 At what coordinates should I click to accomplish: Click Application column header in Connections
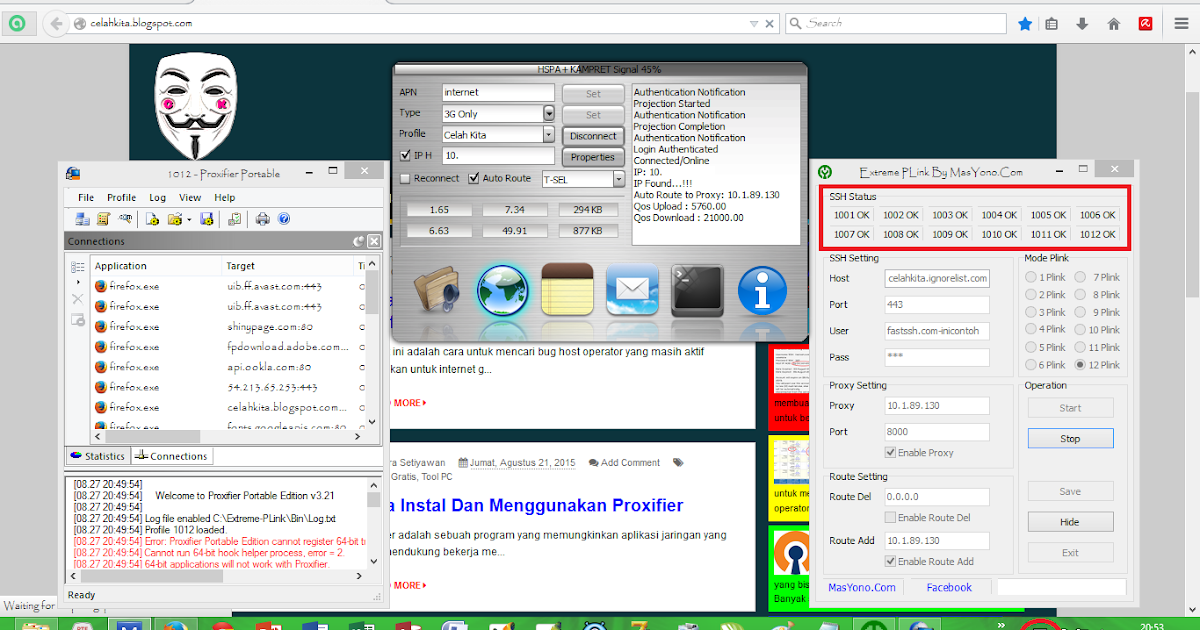point(156,266)
